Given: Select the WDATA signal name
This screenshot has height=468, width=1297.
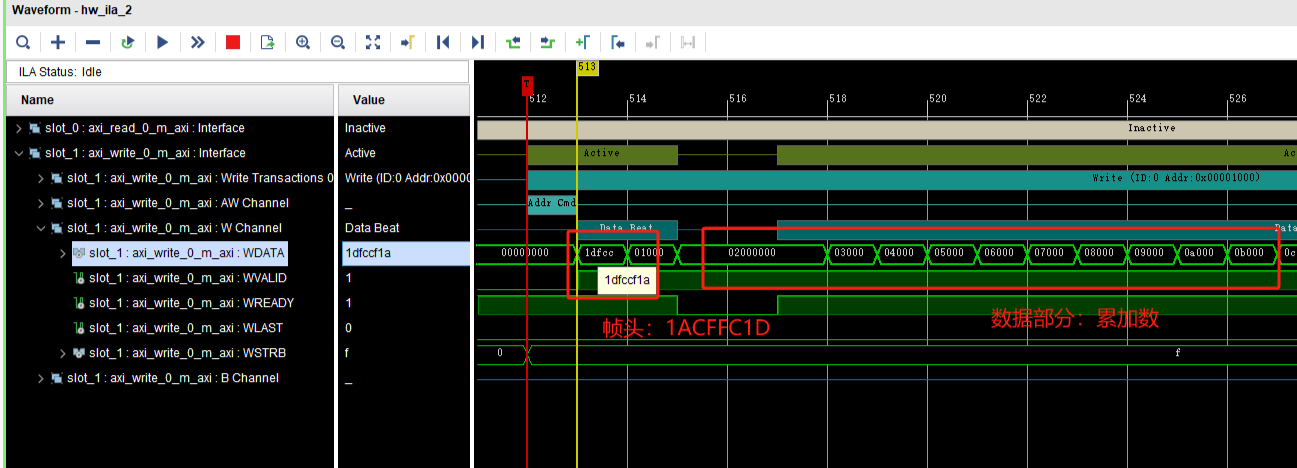Looking at the screenshot, I should tap(187, 253).
